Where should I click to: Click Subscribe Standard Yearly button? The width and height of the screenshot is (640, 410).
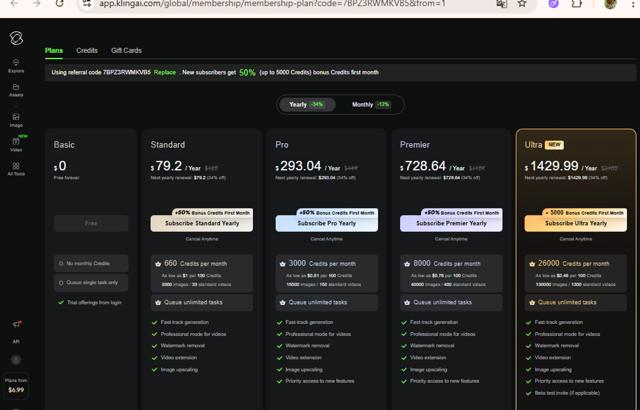202,224
